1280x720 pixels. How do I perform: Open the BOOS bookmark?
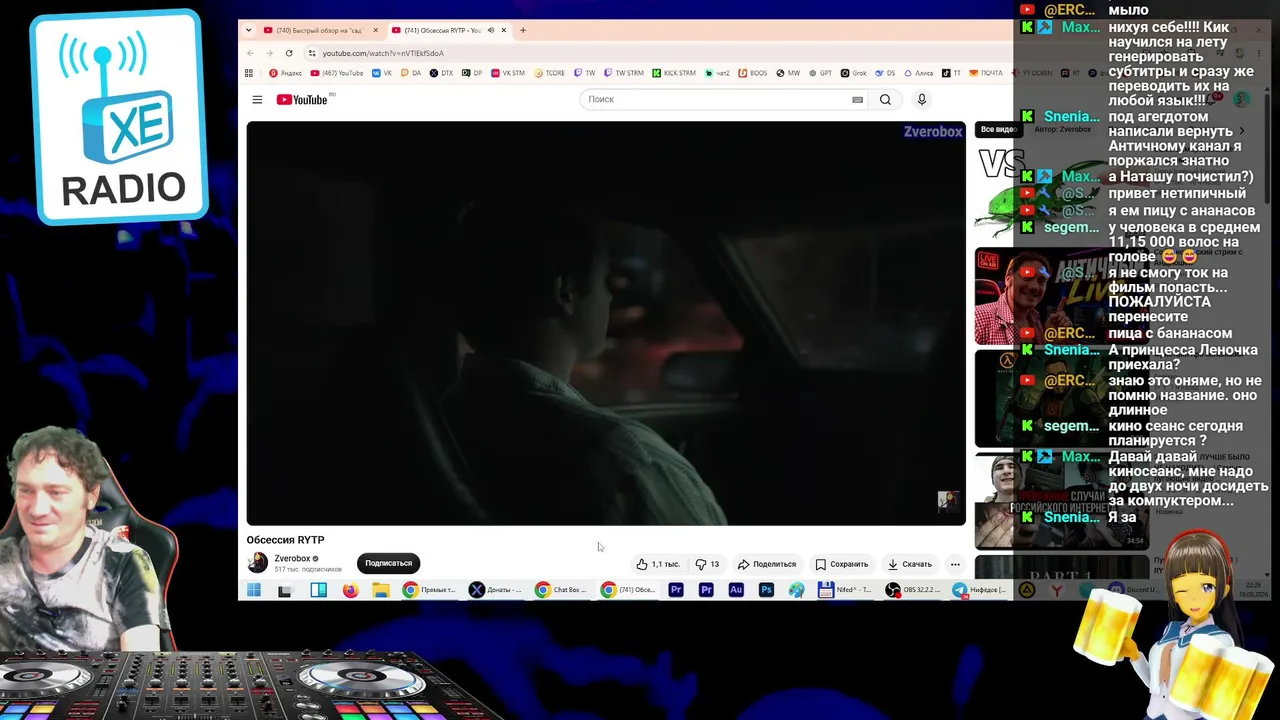pos(753,73)
